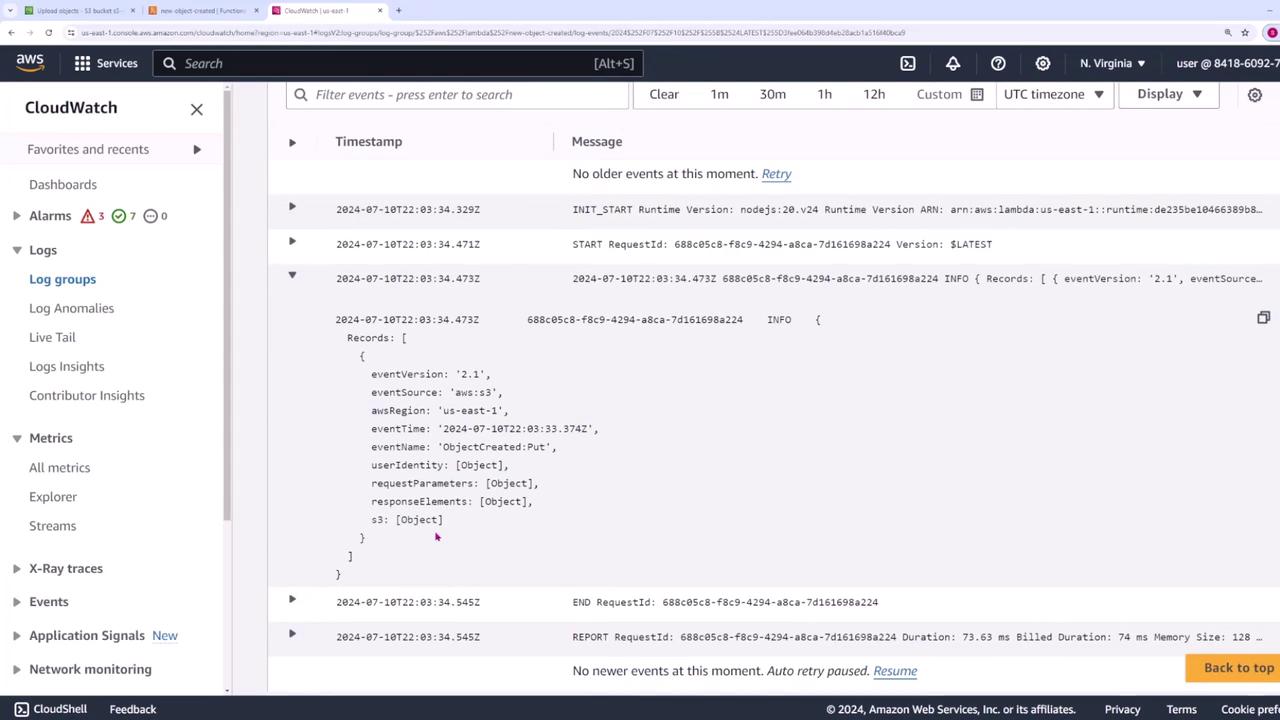1280x720 pixels.
Task: Focus the AWS console Search box
Action: (x=398, y=63)
